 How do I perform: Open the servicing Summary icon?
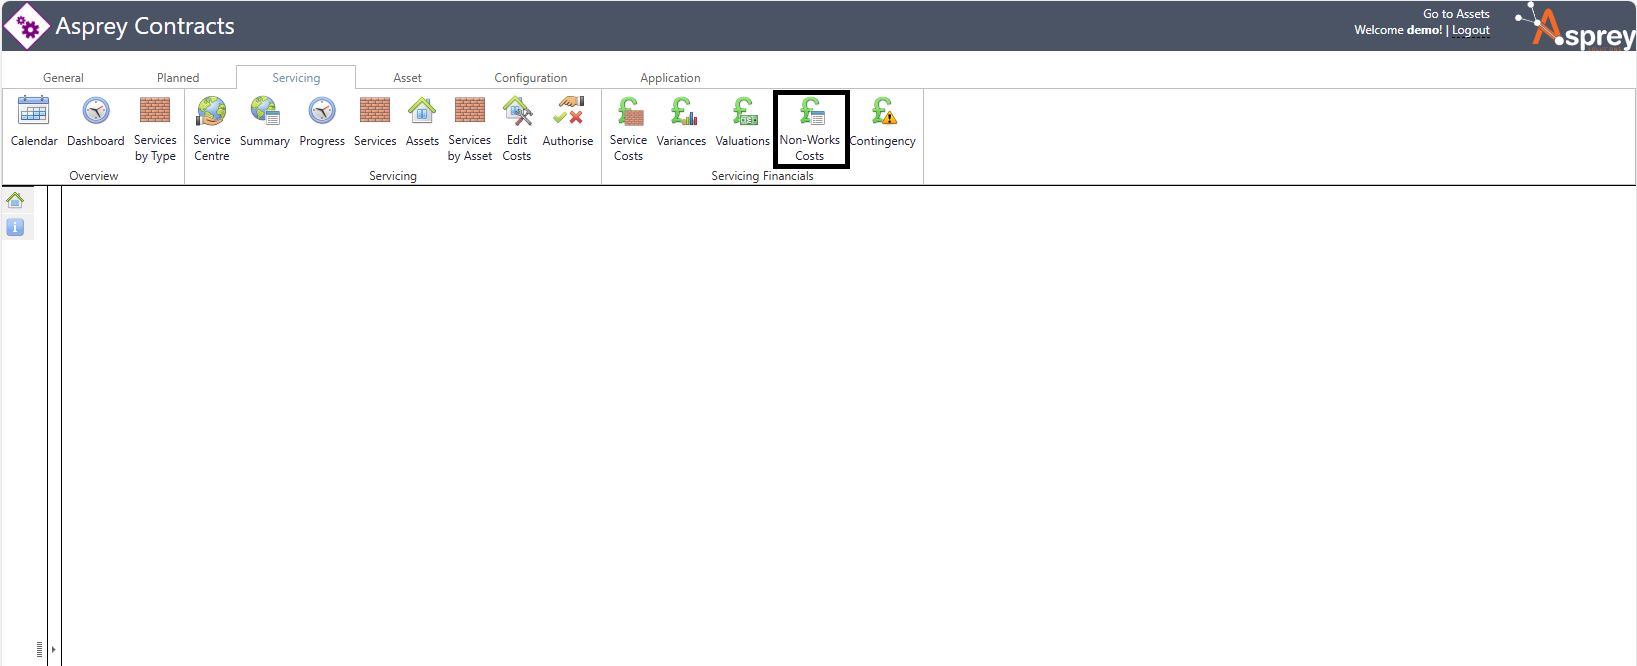[x=265, y=111]
